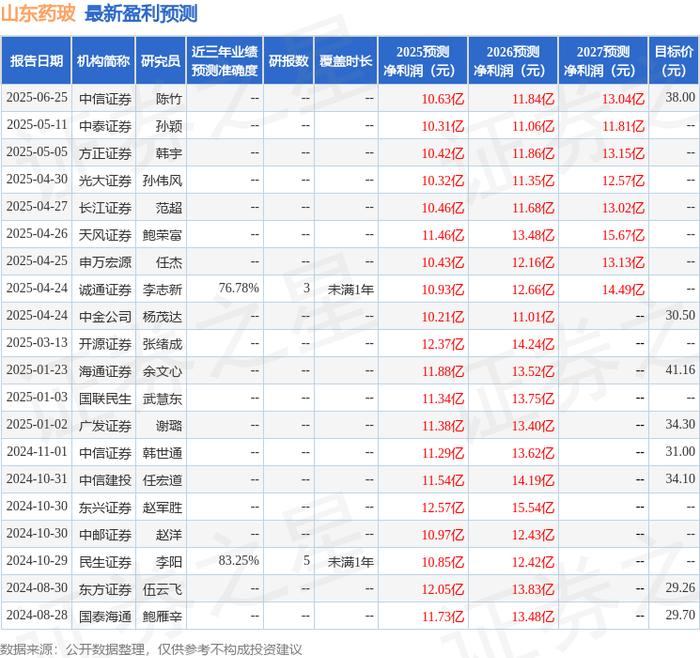Select the 2025预测净利润 column header
700x658 pixels.
(423, 61)
